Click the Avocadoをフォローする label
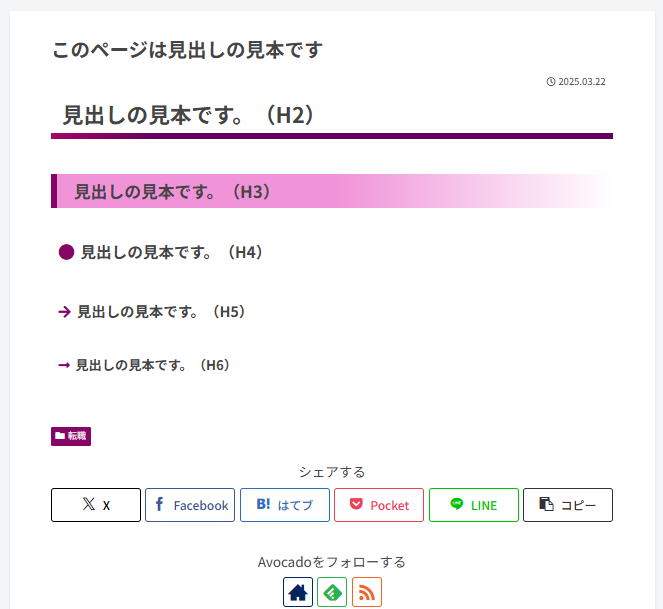 pyautogui.click(x=332, y=562)
